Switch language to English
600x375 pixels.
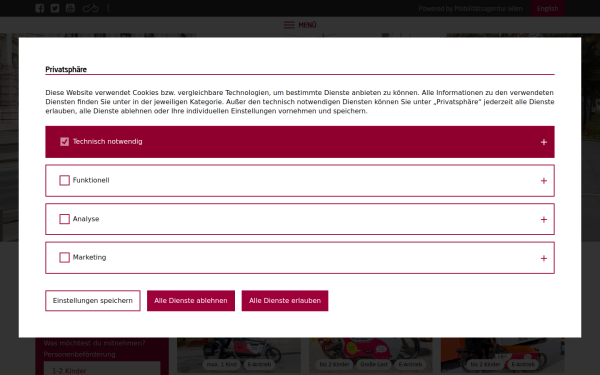(548, 8)
